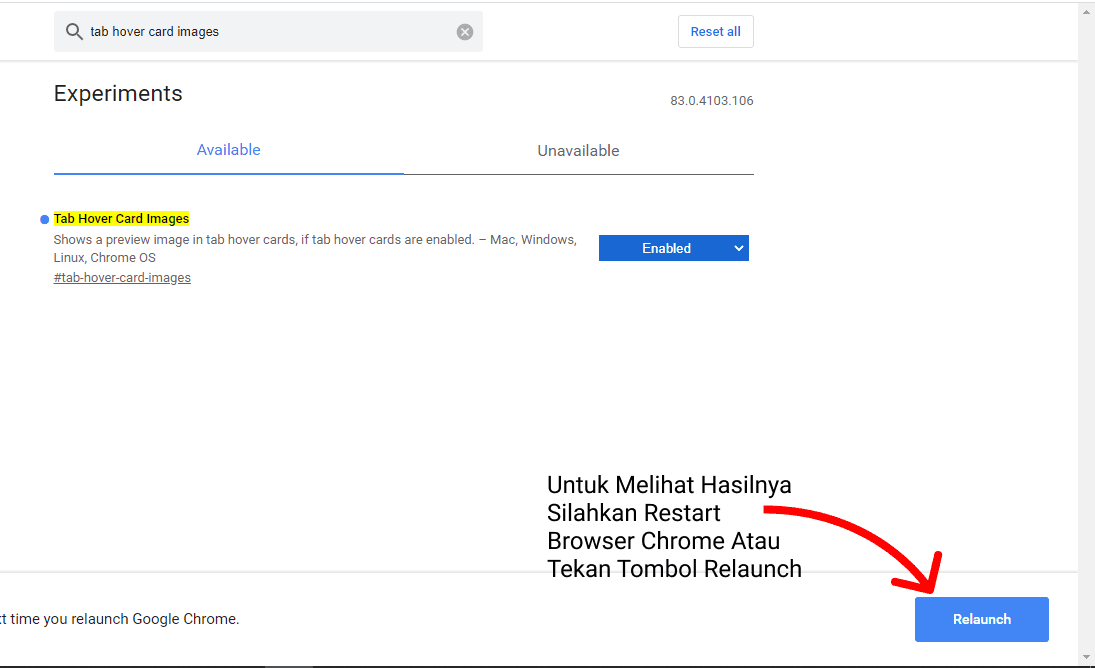Click the Experiments page heading
The height and width of the screenshot is (668, 1095).
(x=118, y=93)
